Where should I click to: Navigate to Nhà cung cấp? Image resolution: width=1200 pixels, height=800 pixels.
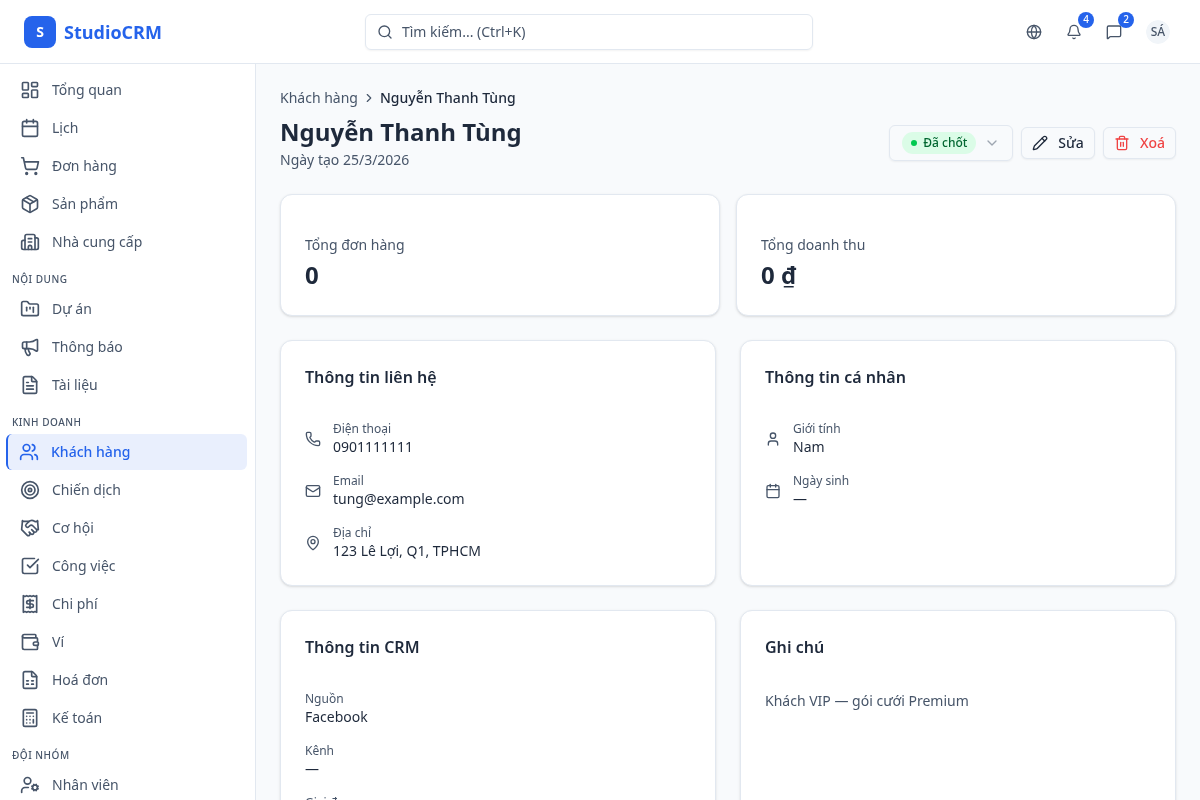(x=95, y=241)
